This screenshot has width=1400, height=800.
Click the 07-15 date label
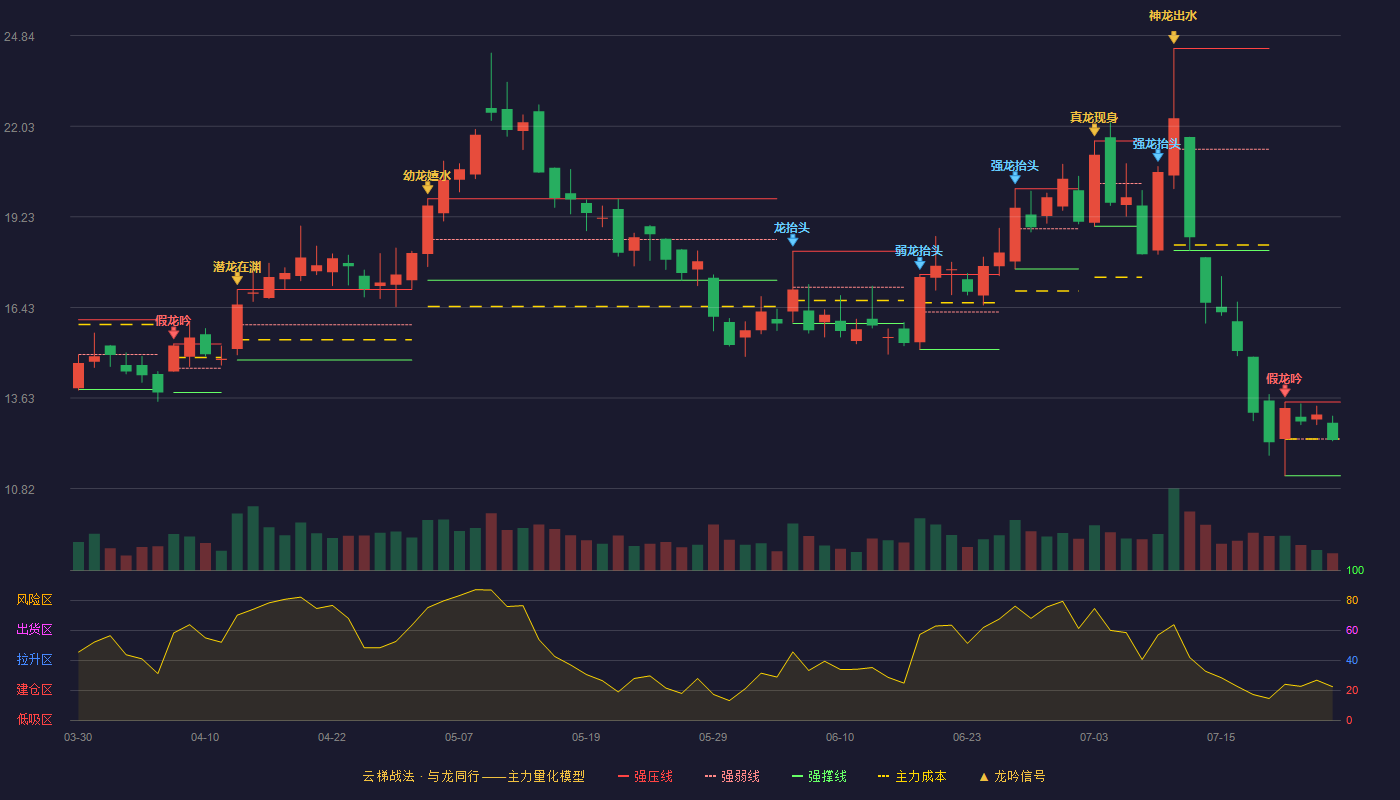[1221, 737]
